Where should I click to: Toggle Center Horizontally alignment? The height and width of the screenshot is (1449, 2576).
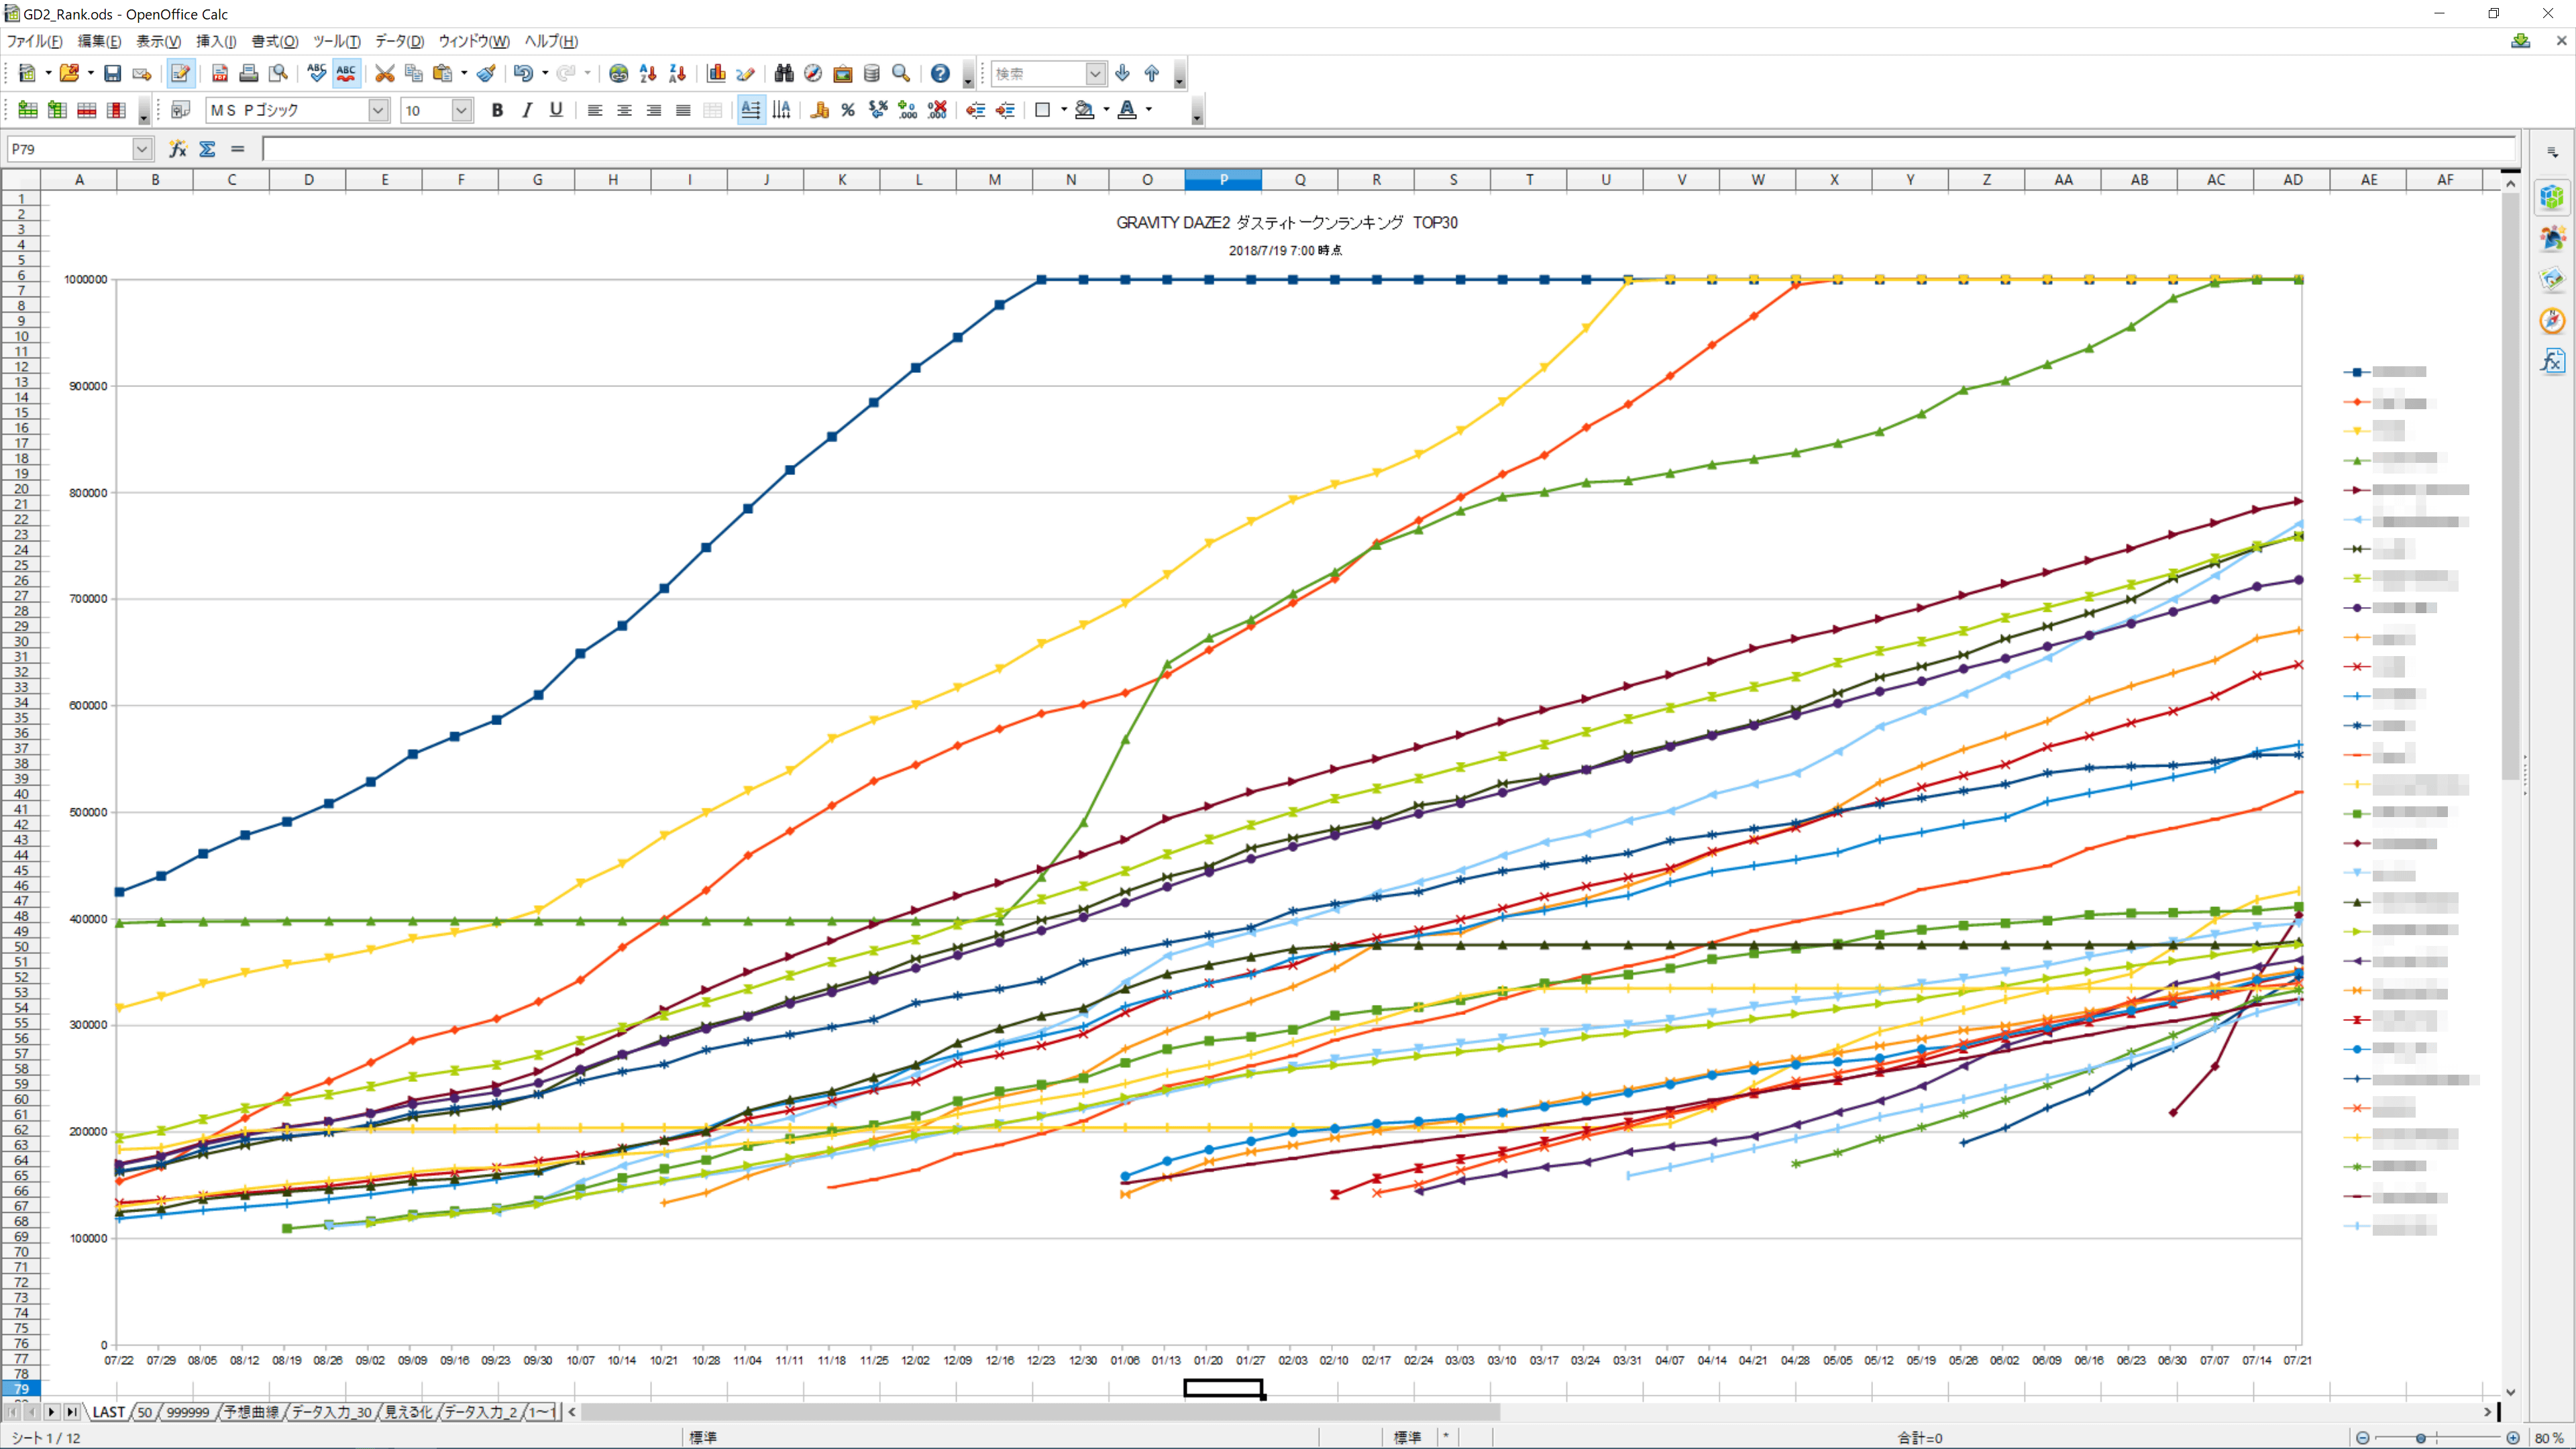click(x=624, y=110)
